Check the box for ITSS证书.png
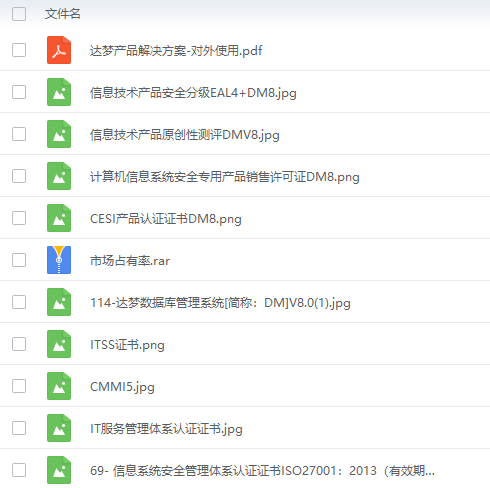 click(x=19, y=344)
